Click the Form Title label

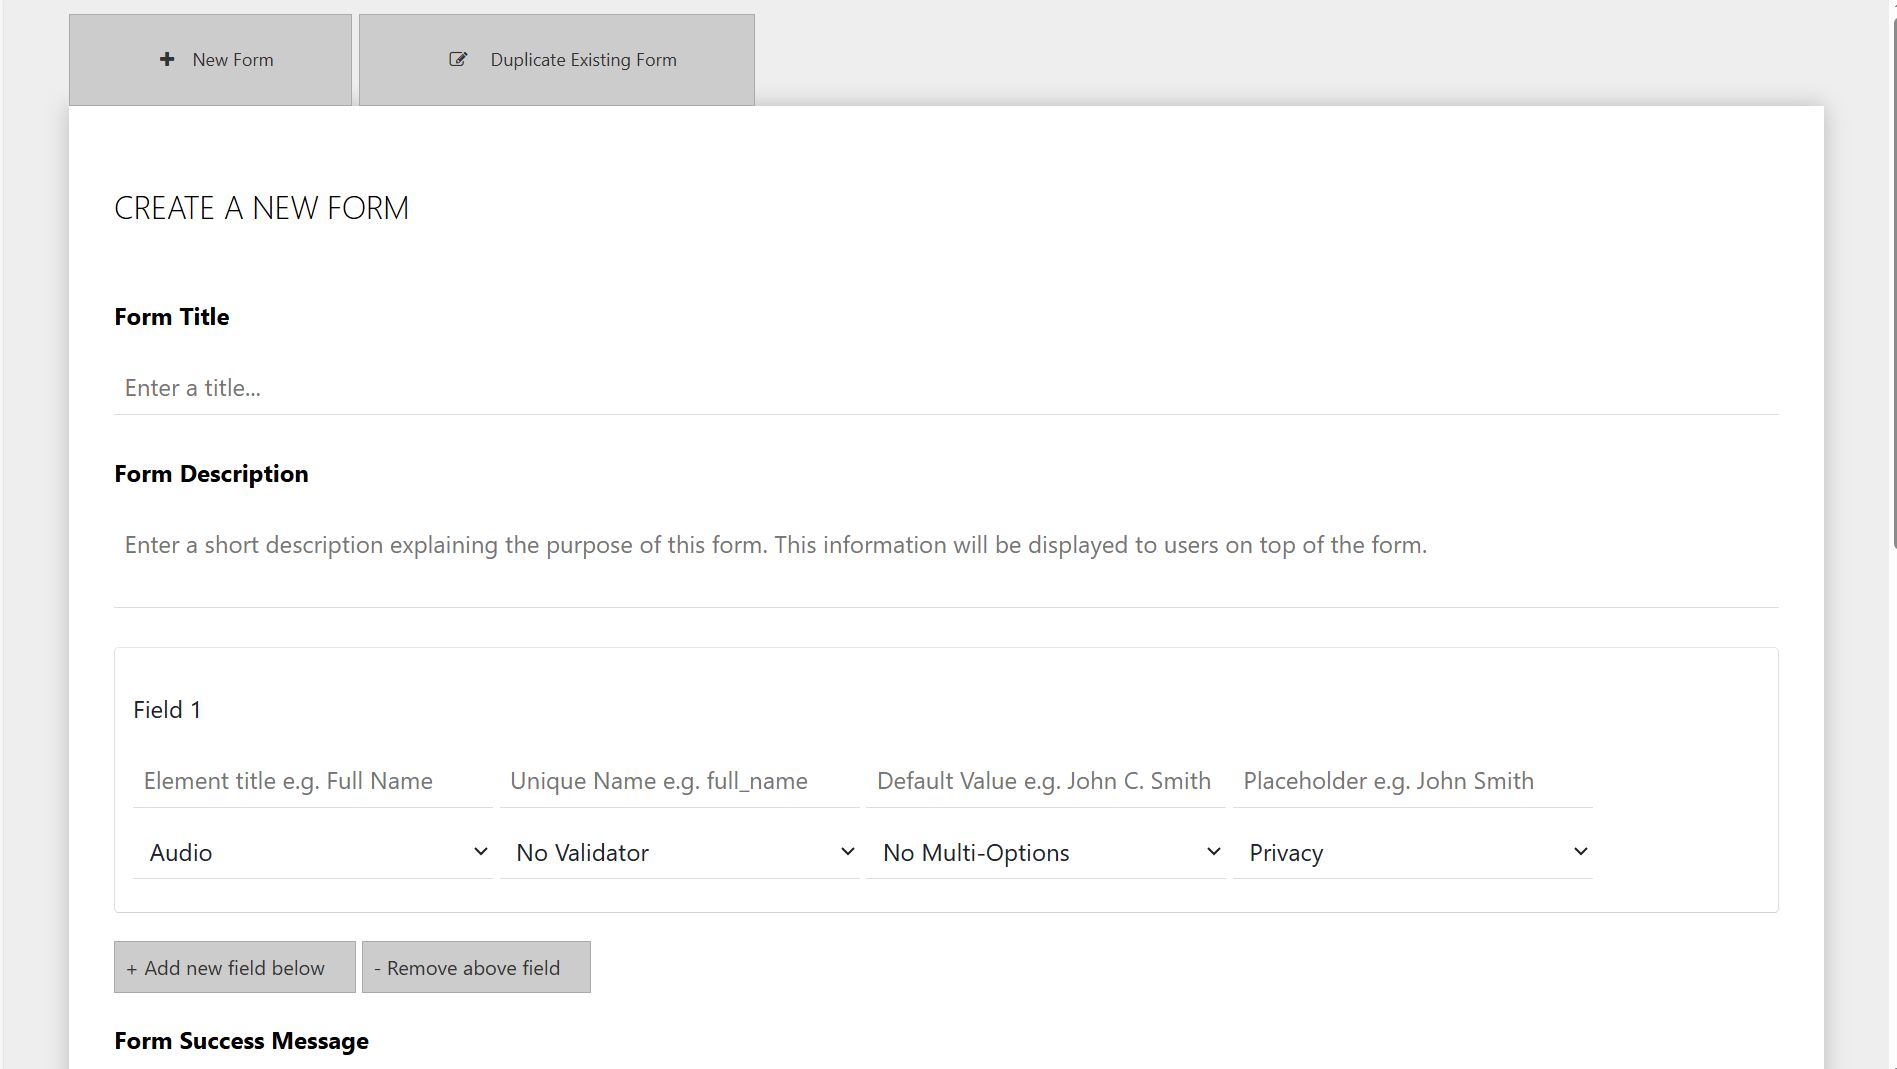(x=172, y=317)
